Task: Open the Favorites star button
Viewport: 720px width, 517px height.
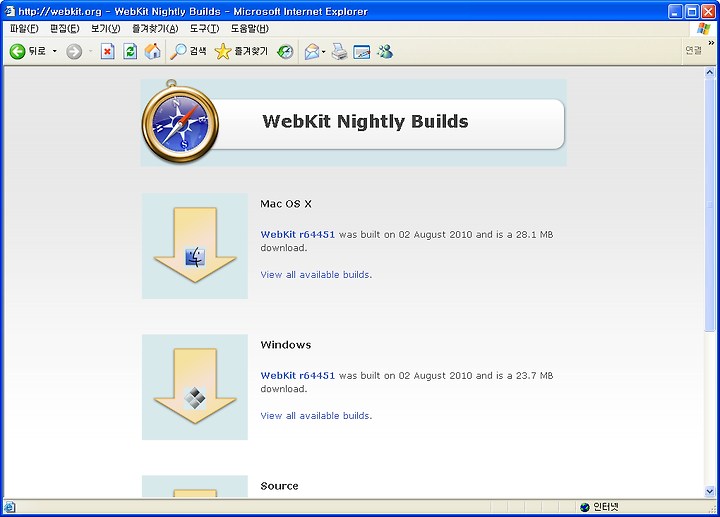Action: pos(241,51)
